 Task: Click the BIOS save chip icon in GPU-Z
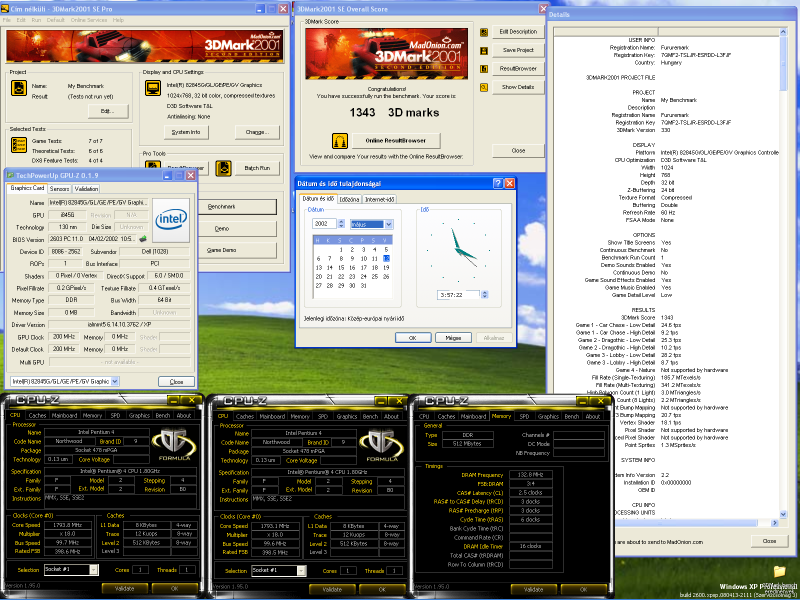pos(143,239)
